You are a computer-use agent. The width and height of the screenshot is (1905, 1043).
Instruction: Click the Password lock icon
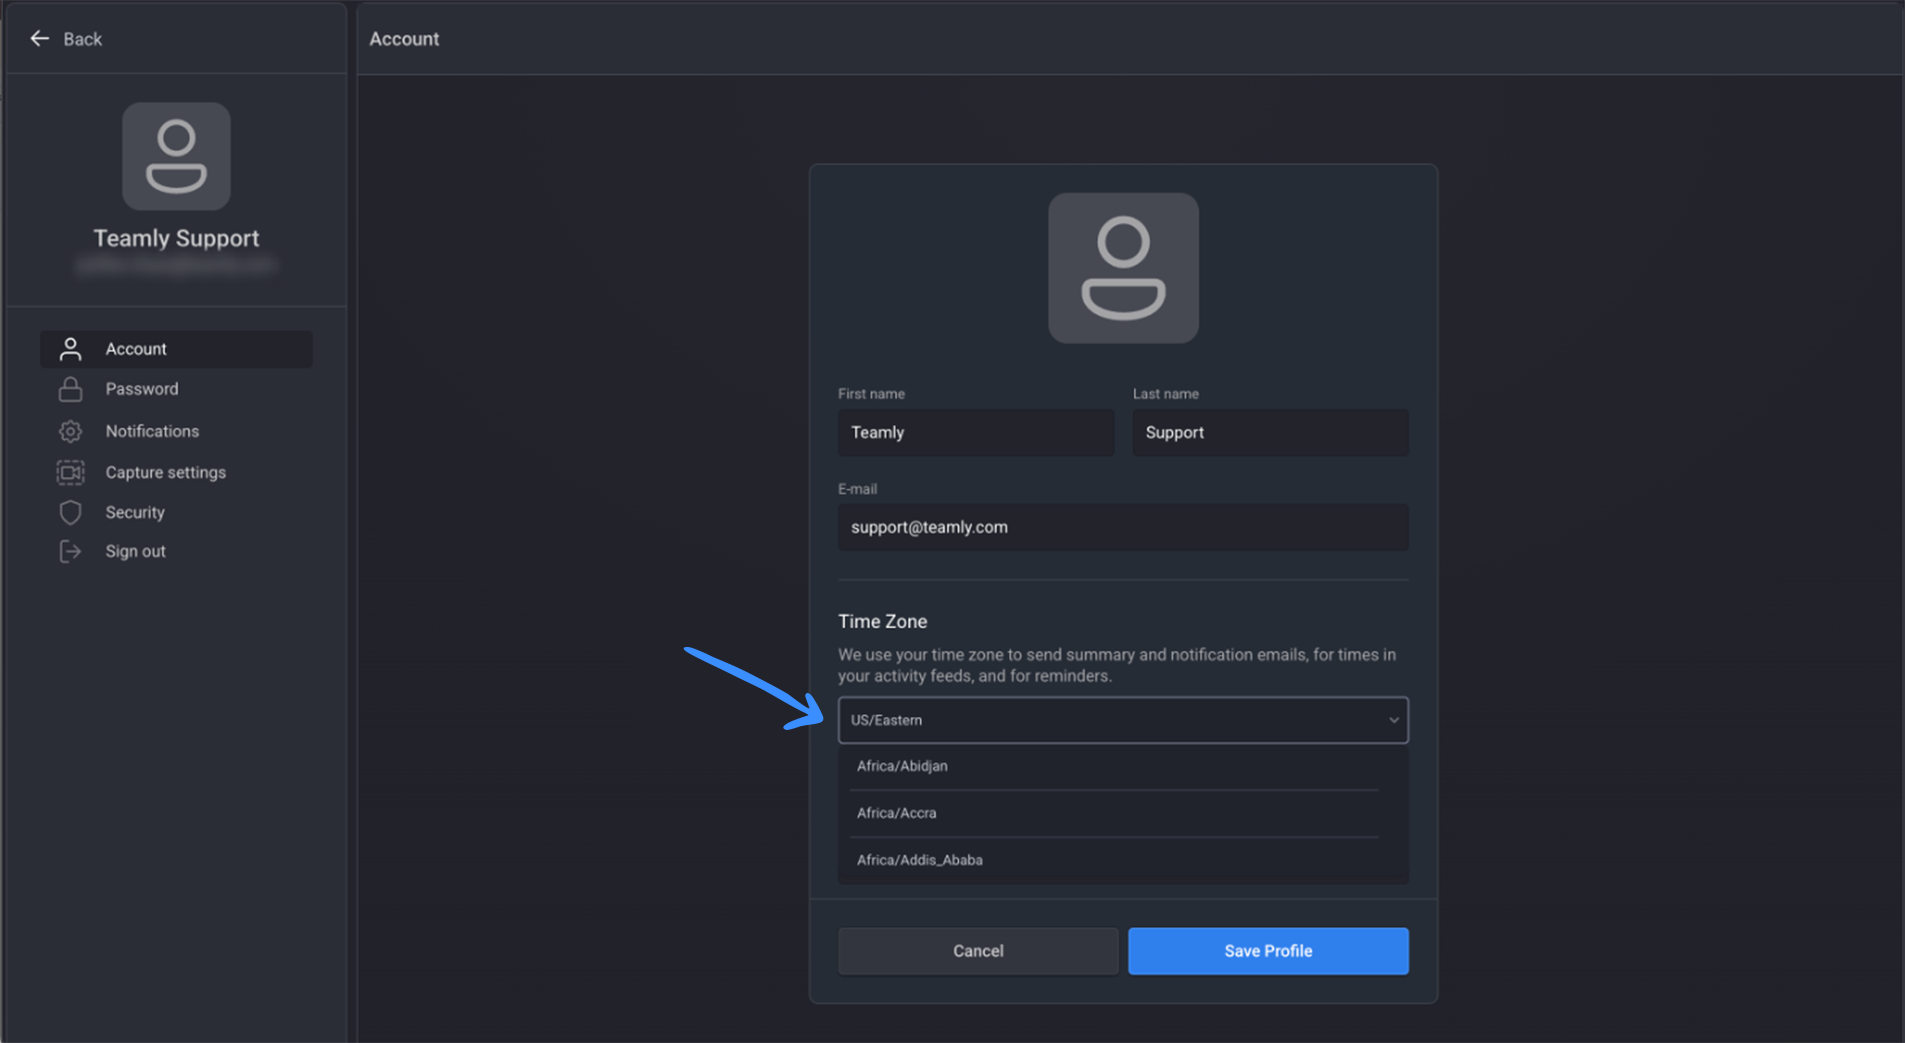point(70,389)
